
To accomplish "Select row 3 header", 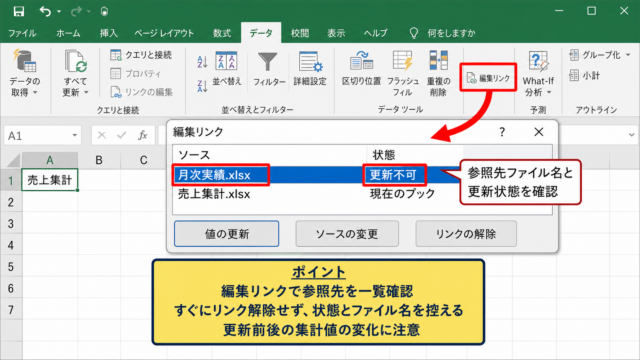I will coord(11,224).
